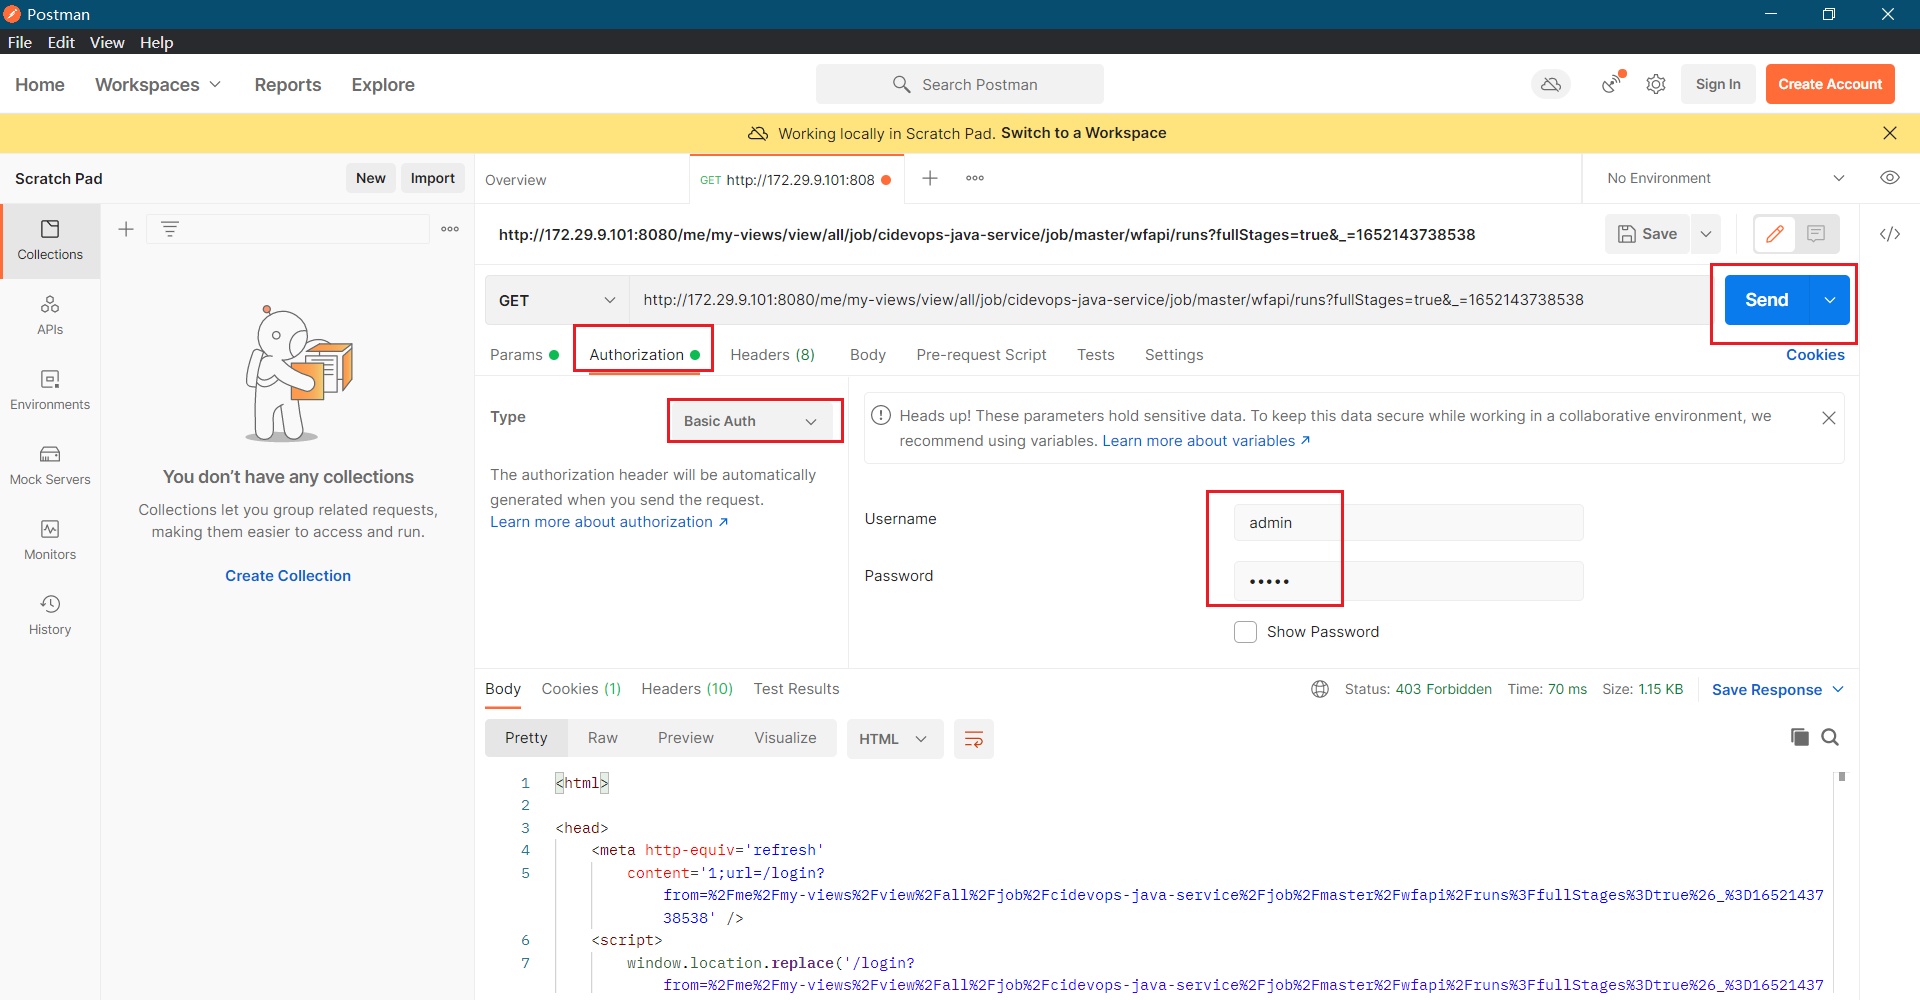Open the Collections sidebar section
The height and width of the screenshot is (1000, 1920).
point(50,241)
